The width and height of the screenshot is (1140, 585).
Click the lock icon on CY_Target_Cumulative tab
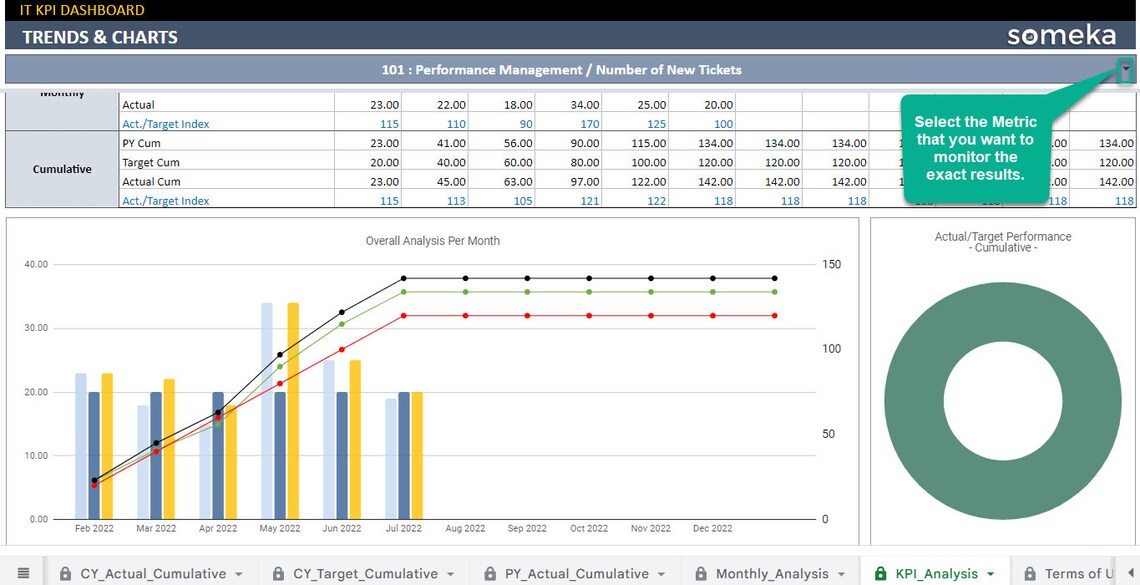tap(278, 573)
